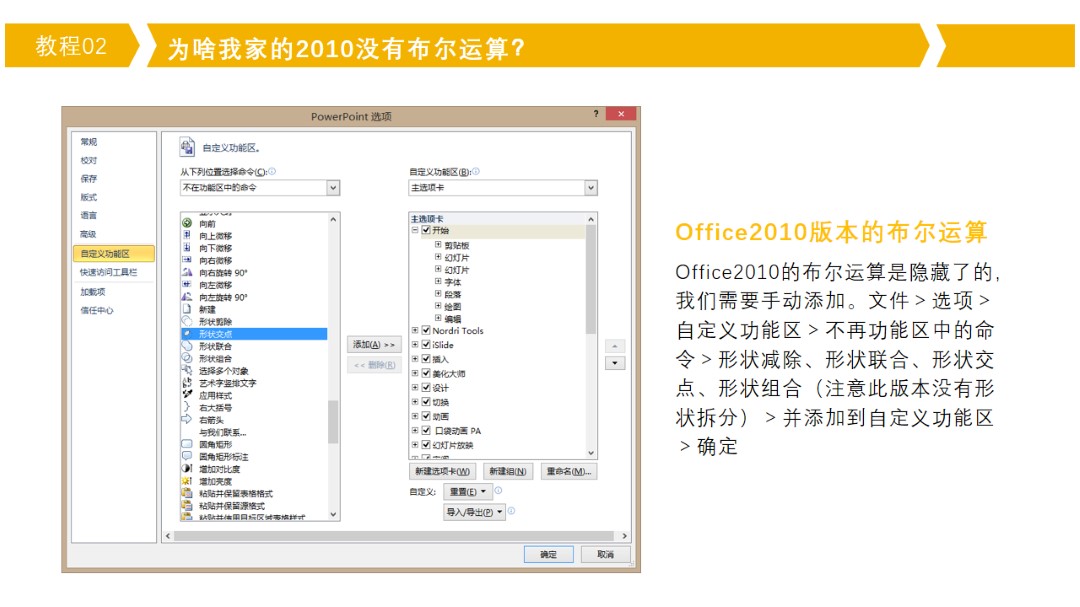Expand the 剪贴板 group node
The image size is (1080, 607).
pos(438,244)
